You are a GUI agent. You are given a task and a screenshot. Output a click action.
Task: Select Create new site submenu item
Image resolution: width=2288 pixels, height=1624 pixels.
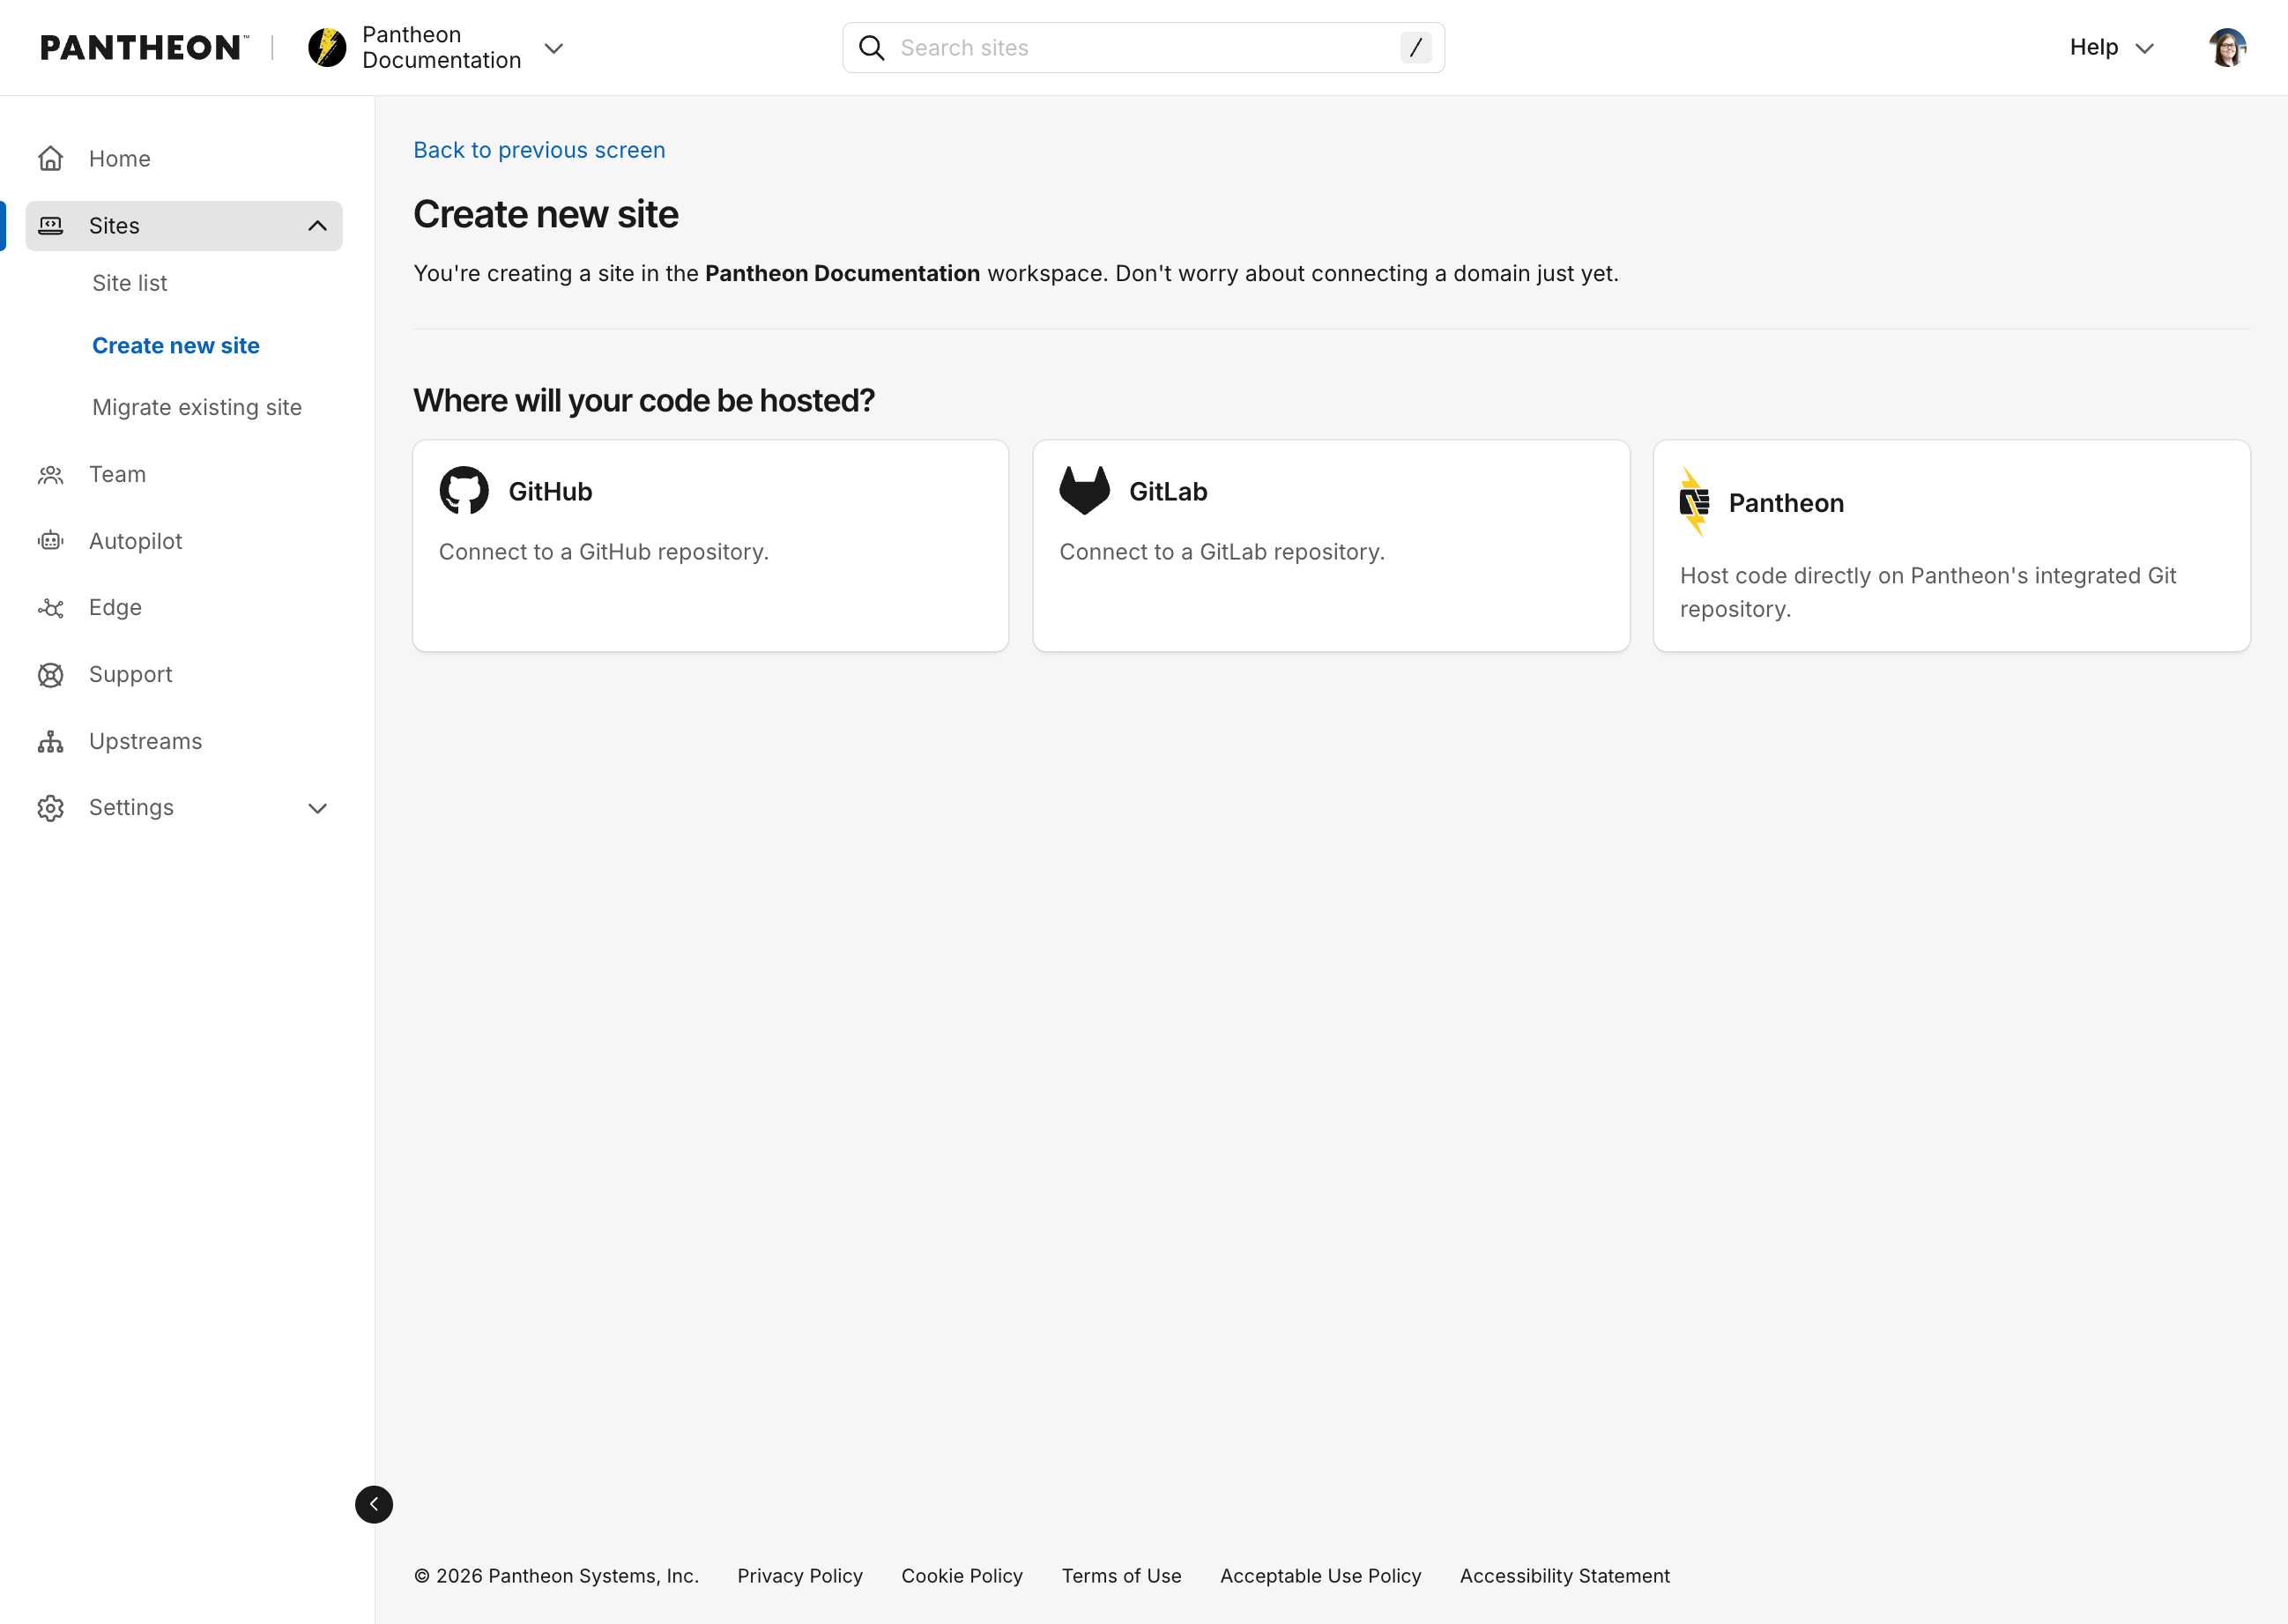click(176, 345)
